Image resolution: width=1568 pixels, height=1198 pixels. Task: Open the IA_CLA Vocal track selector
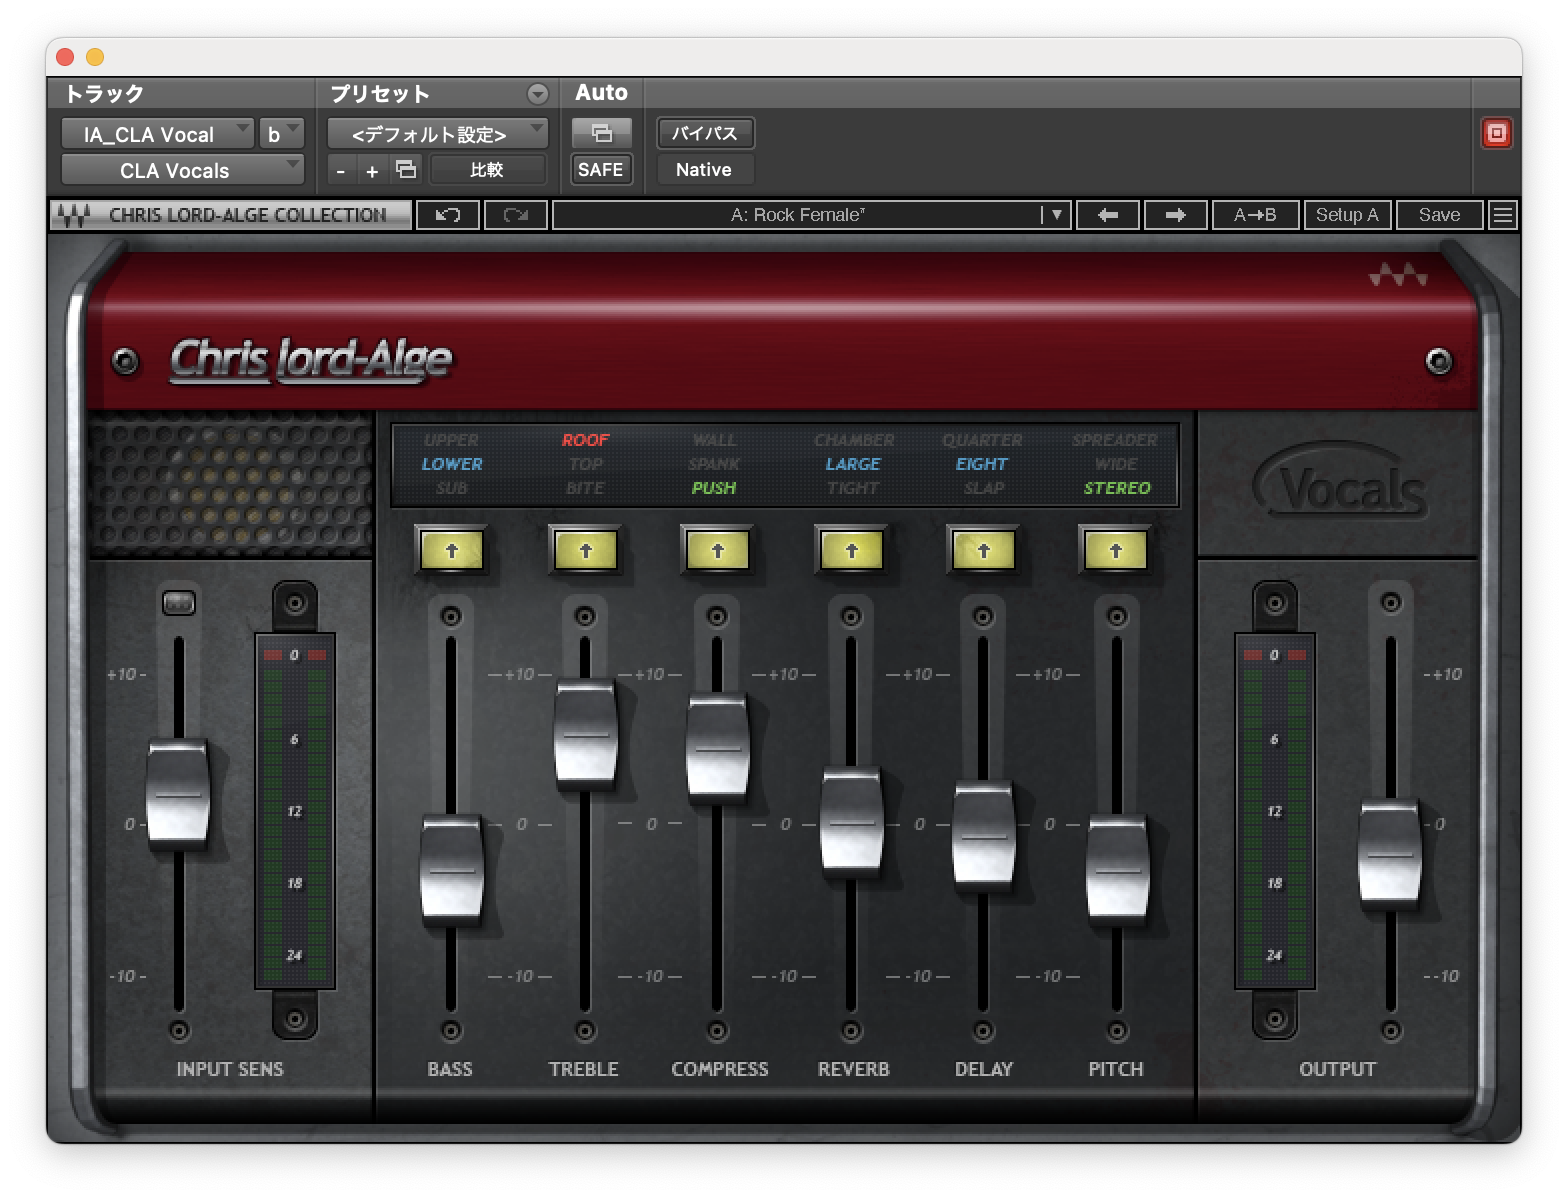tap(157, 134)
